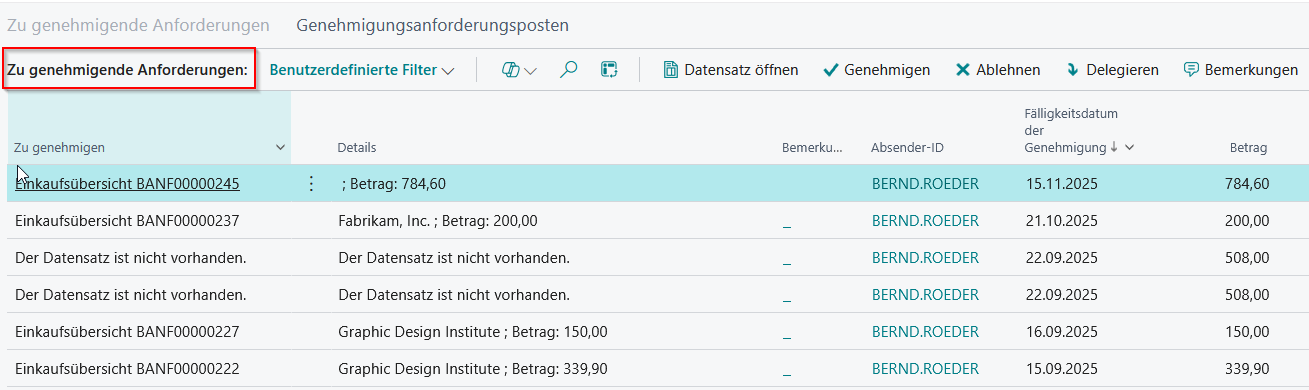Screen dimensions: 1309x390
Task: Click BERND.ROEDER in the 784,60 row
Action: pos(925,184)
